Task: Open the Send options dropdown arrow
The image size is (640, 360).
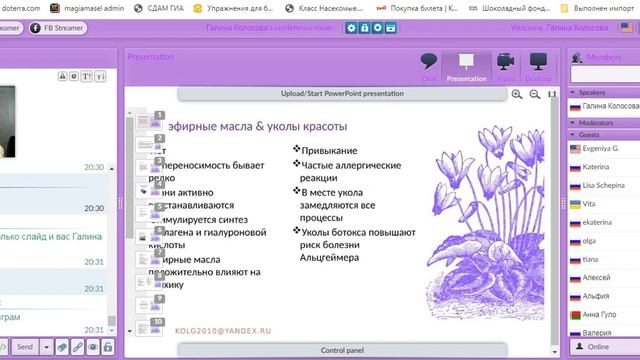Action: (x=46, y=347)
